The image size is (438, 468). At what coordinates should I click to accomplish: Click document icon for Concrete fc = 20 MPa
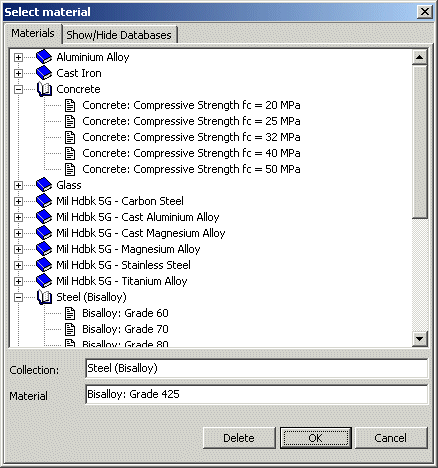(70, 105)
